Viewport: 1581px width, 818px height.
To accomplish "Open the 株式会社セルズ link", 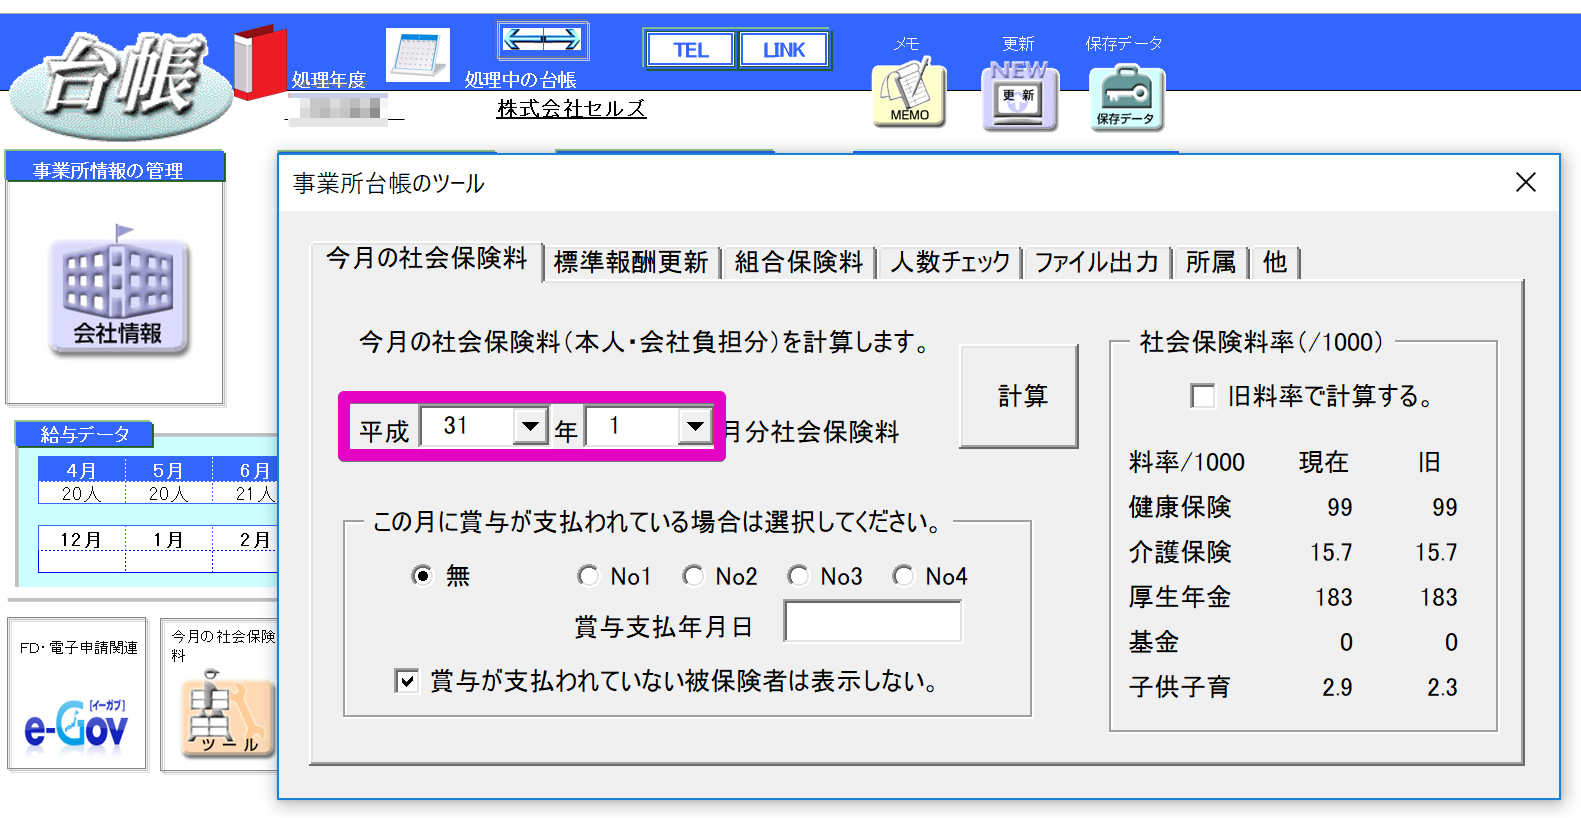I will (x=571, y=108).
